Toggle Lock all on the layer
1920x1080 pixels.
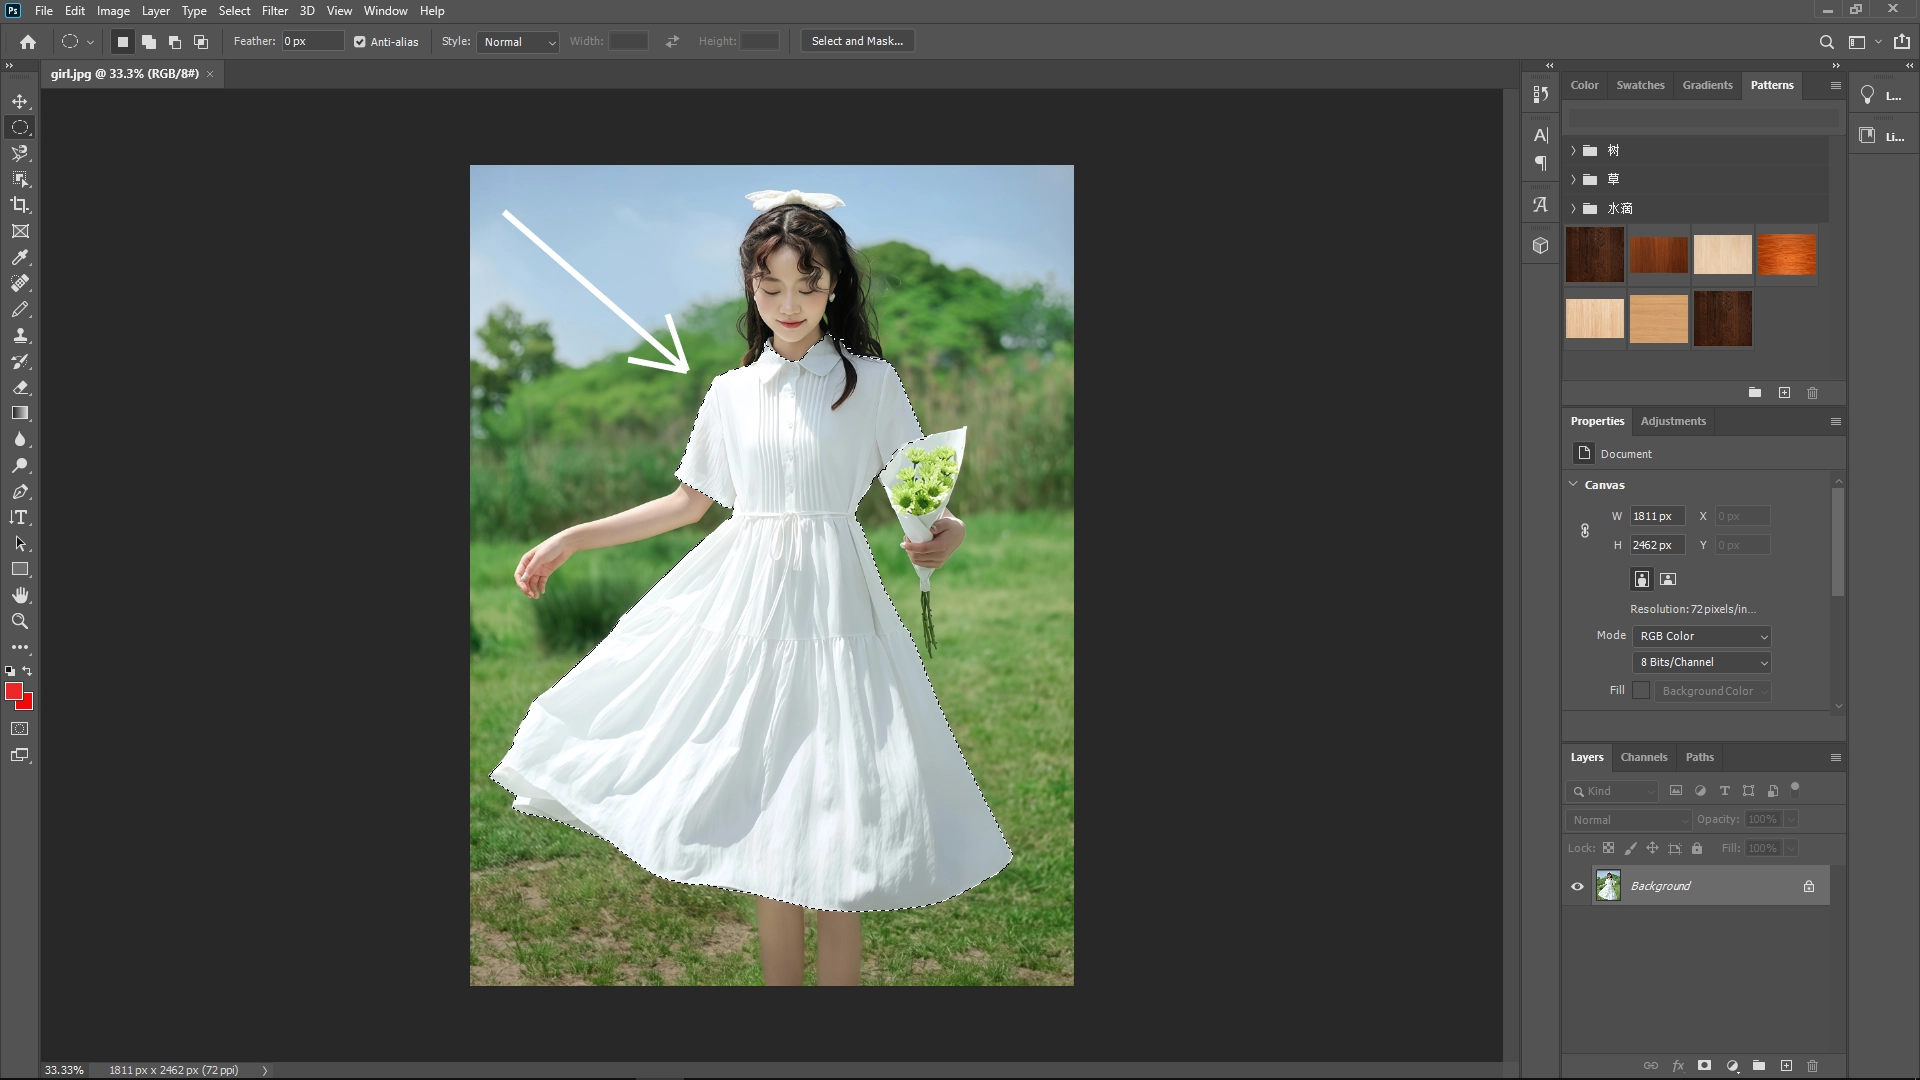(1697, 848)
